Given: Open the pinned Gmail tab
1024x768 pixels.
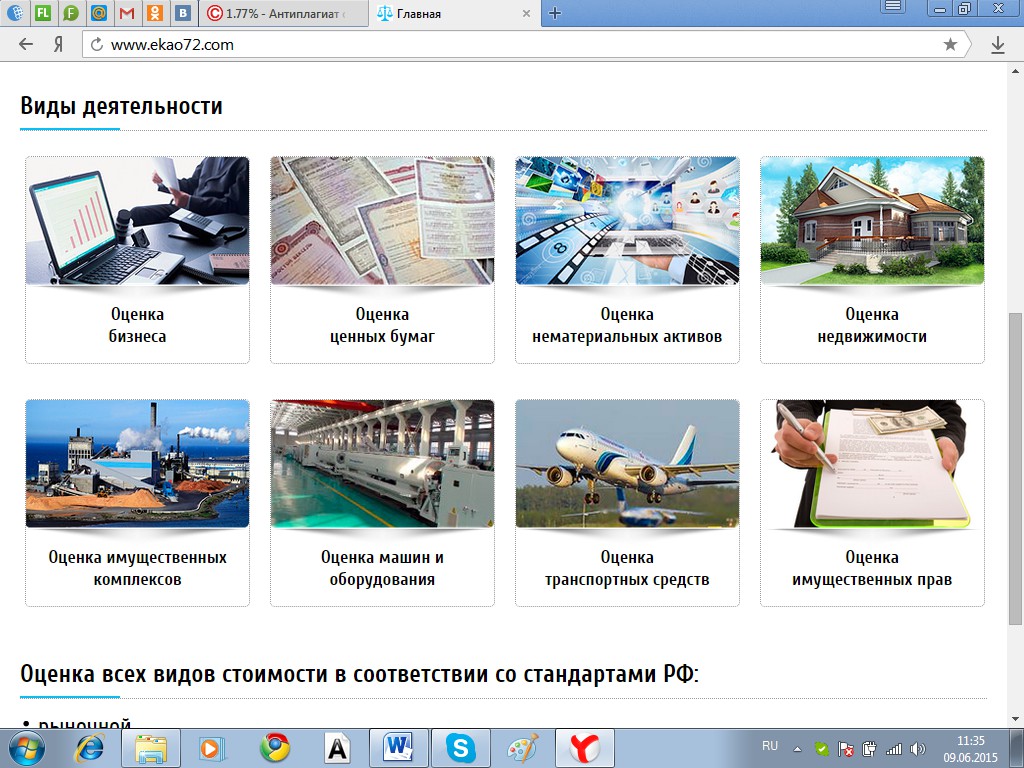Looking at the screenshot, I should tap(127, 12).
